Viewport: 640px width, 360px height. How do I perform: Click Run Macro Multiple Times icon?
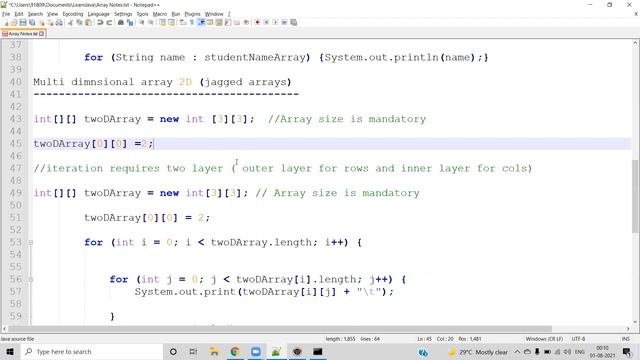click(x=284, y=22)
